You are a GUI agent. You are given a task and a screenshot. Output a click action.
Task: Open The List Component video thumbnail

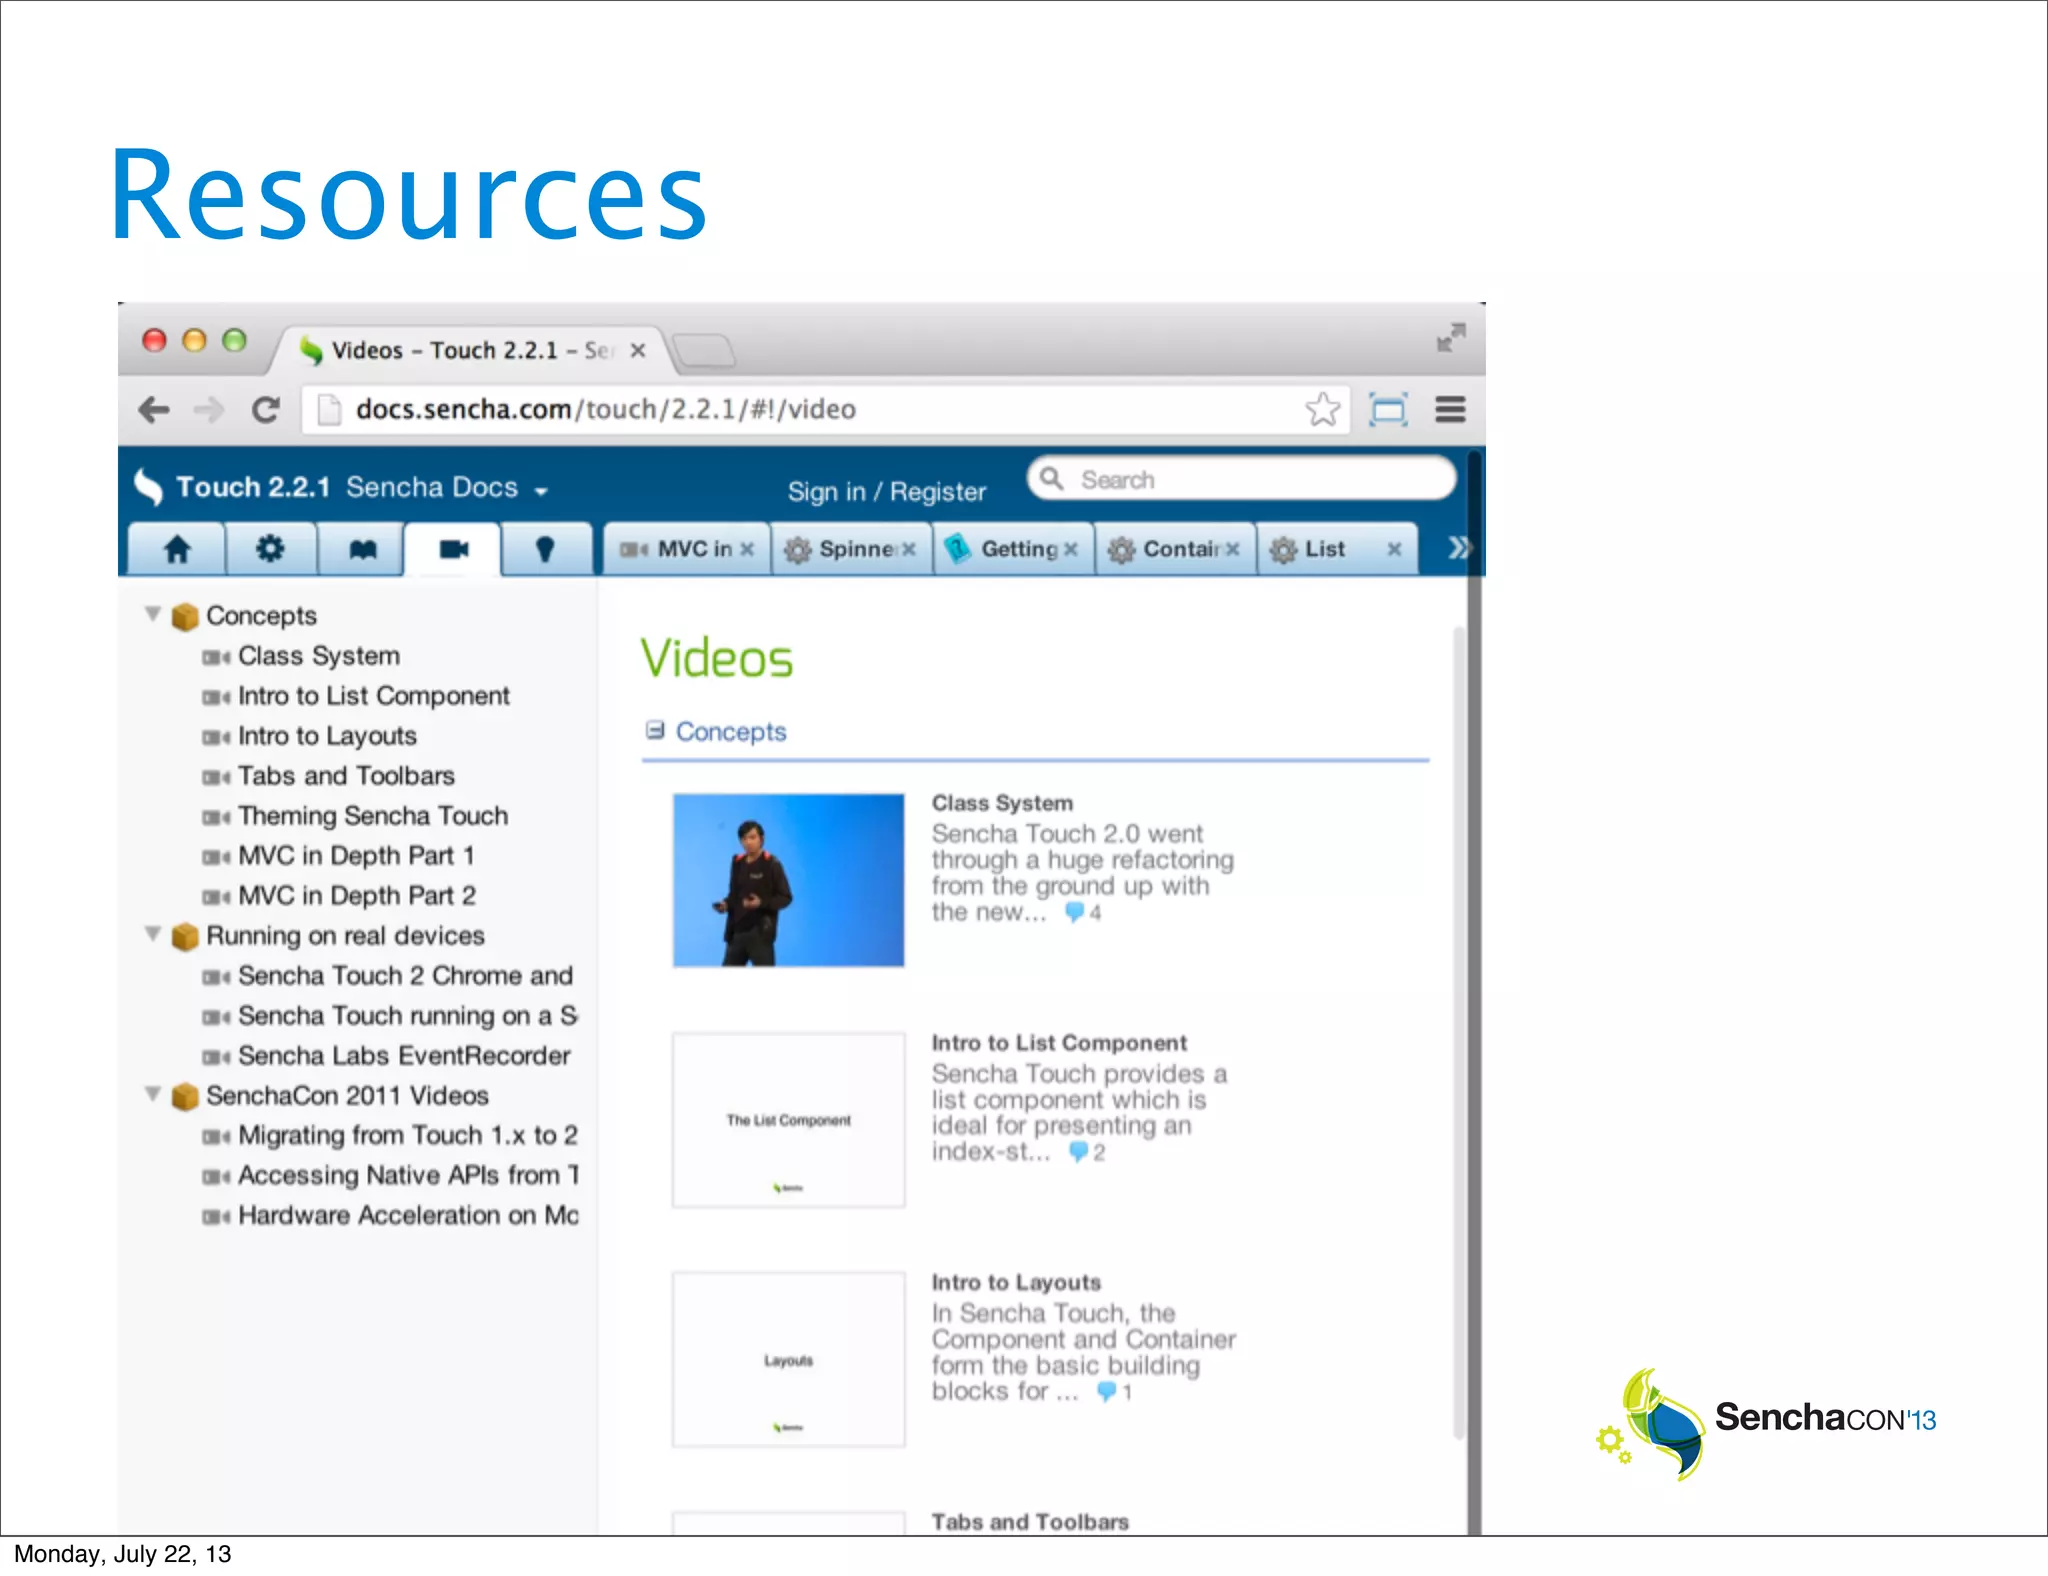pos(788,1120)
